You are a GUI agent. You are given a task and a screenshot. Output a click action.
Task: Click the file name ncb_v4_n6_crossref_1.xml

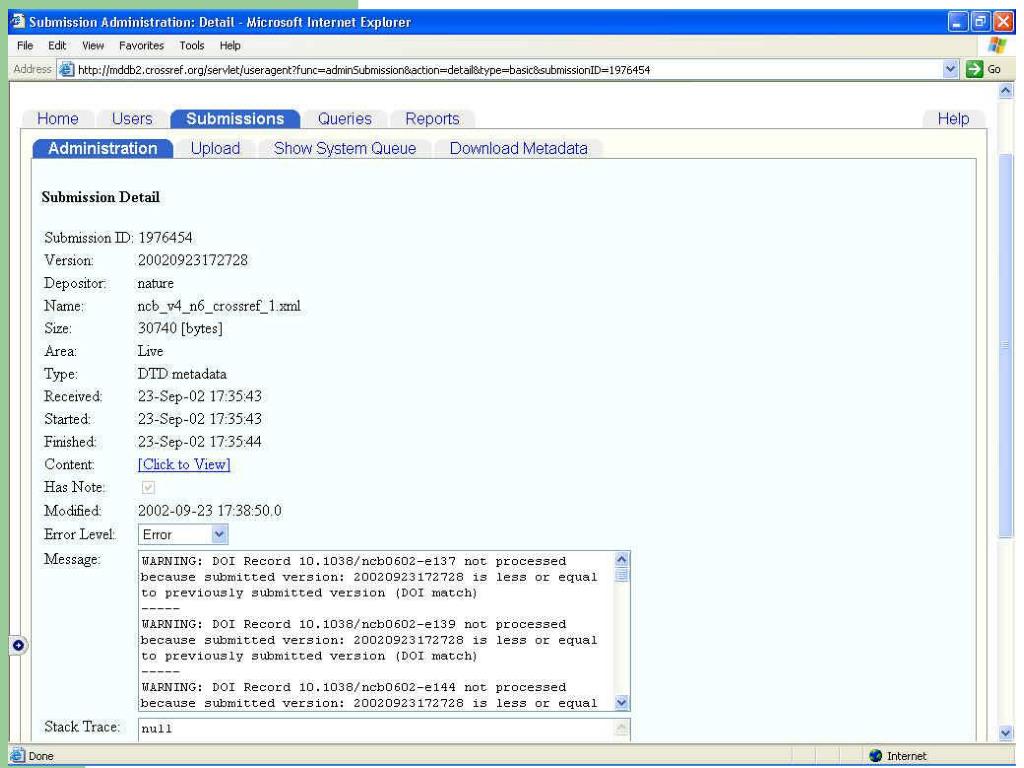coord(219,306)
